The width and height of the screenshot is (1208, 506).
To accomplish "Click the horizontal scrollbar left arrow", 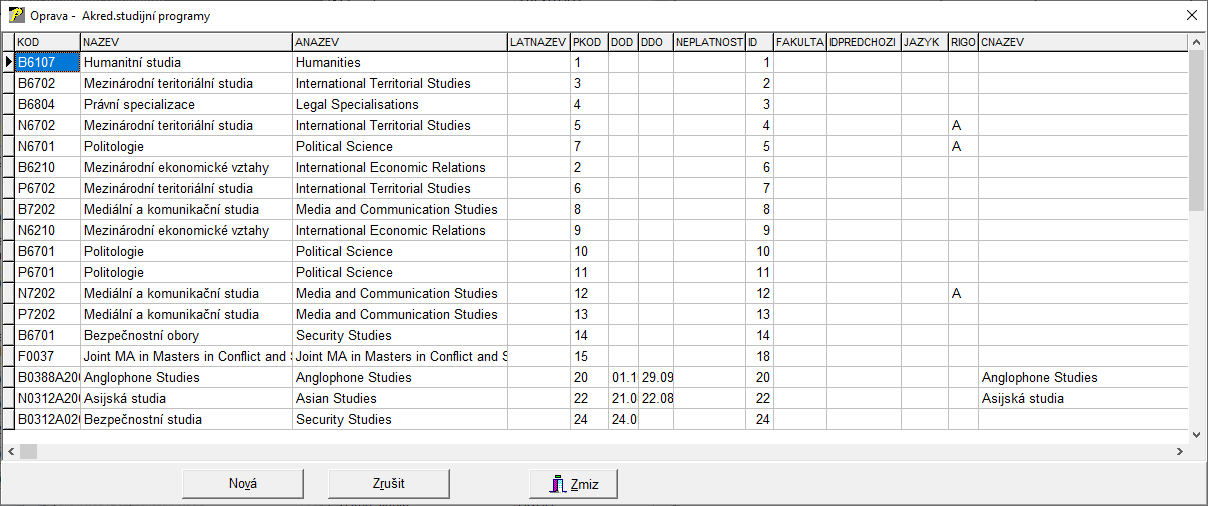I will click(x=10, y=452).
